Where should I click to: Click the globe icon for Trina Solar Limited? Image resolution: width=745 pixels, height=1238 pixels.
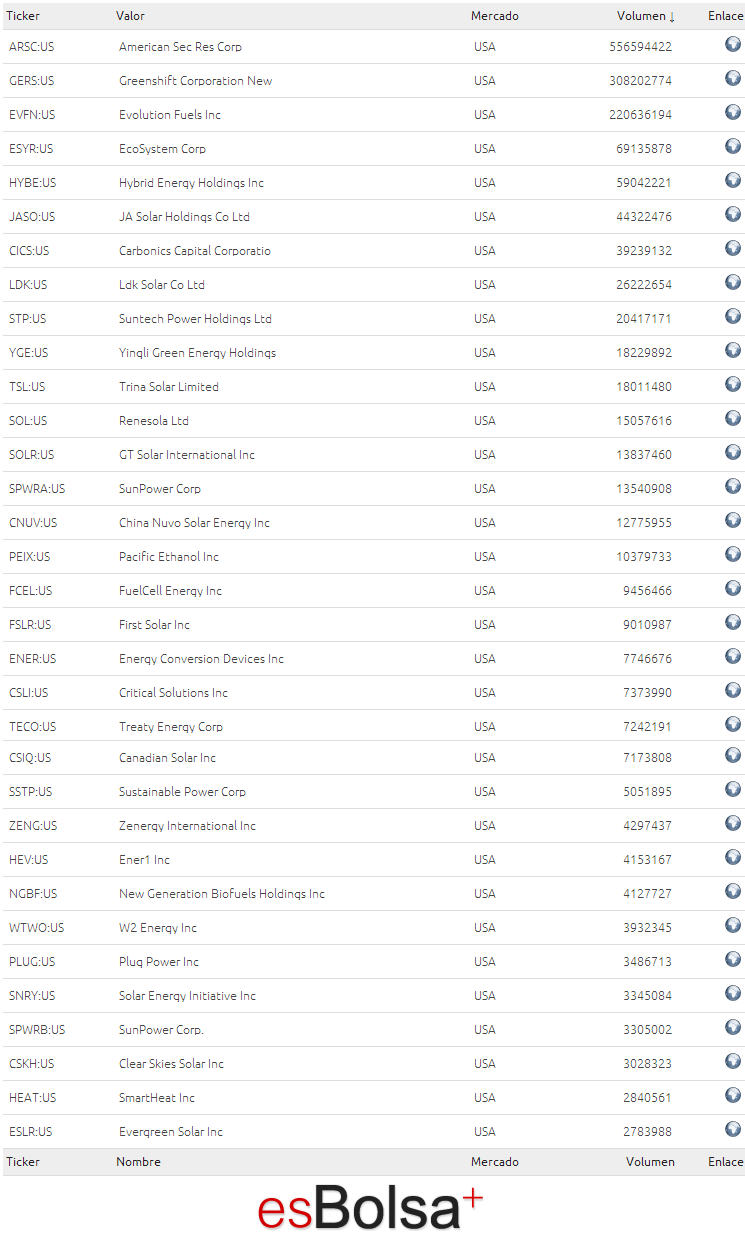(x=733, y=384)
